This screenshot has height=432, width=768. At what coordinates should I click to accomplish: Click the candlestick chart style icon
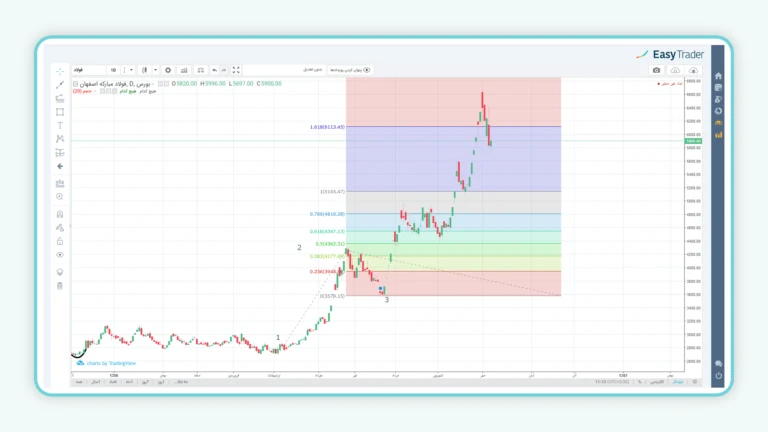tap(144, 70)
